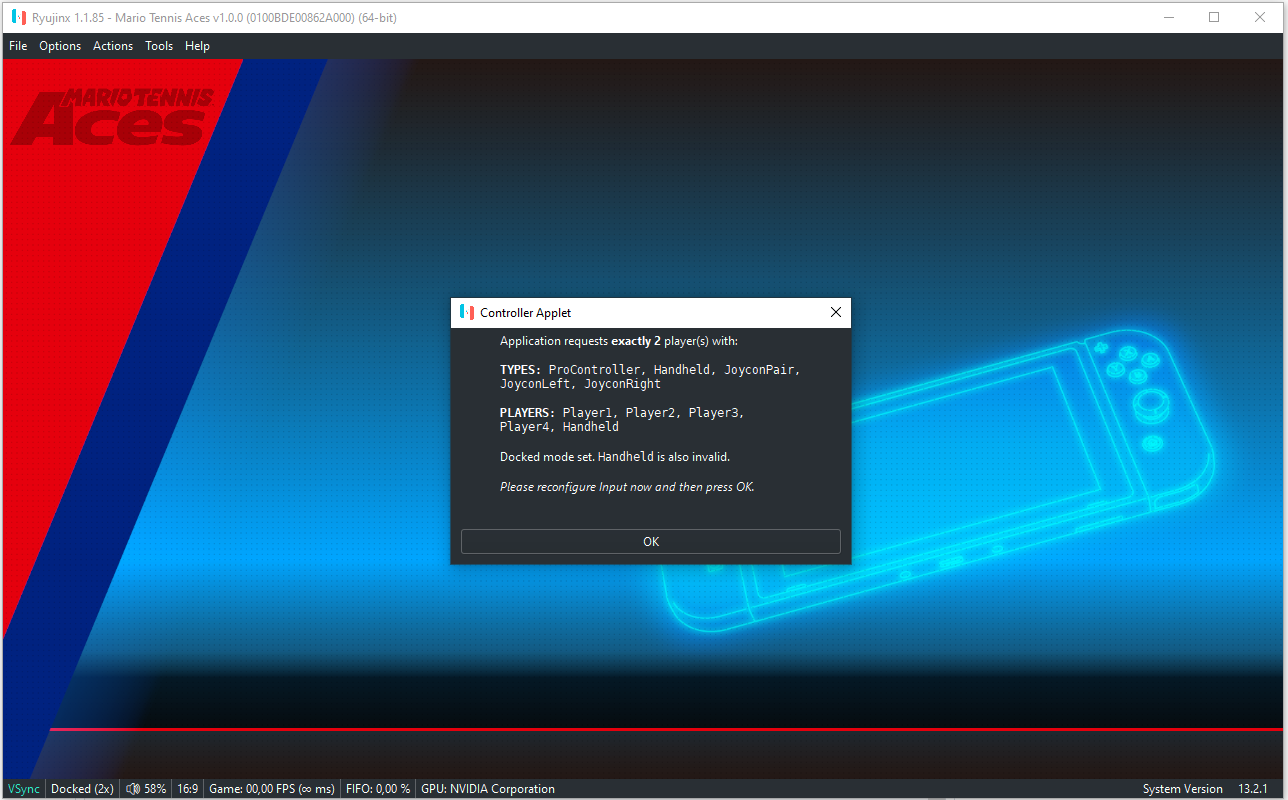The width and height of the screenshot is (1288, 800).
Task: Click the 'Docked mode set' message
Action: pos(615,457)
